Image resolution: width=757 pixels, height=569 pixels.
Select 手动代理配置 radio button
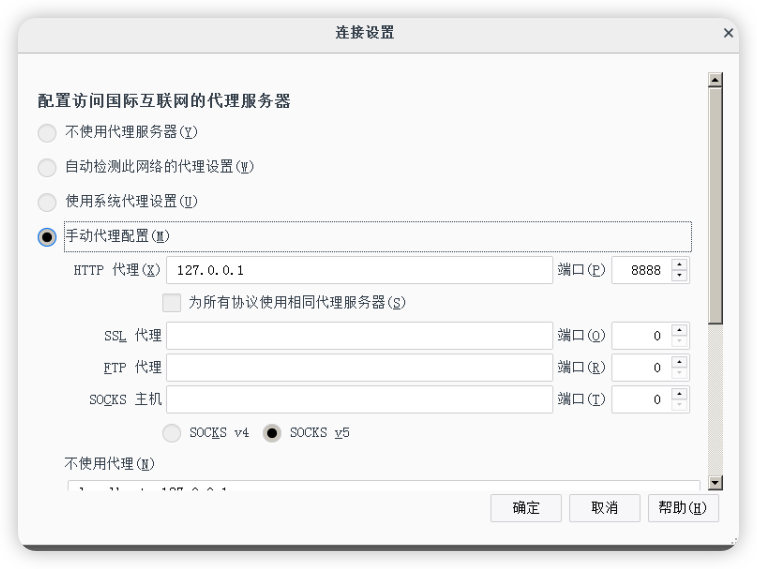[47, 237]
